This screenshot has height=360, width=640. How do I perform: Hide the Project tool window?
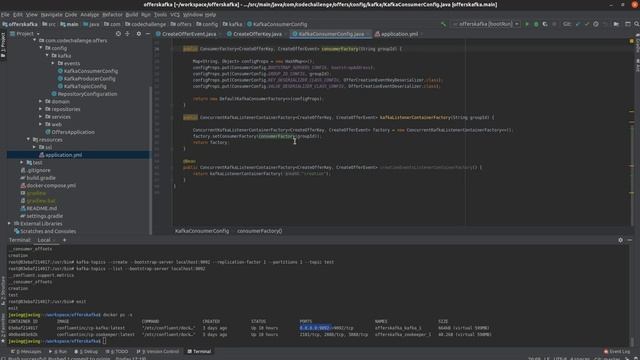(147, 34)
